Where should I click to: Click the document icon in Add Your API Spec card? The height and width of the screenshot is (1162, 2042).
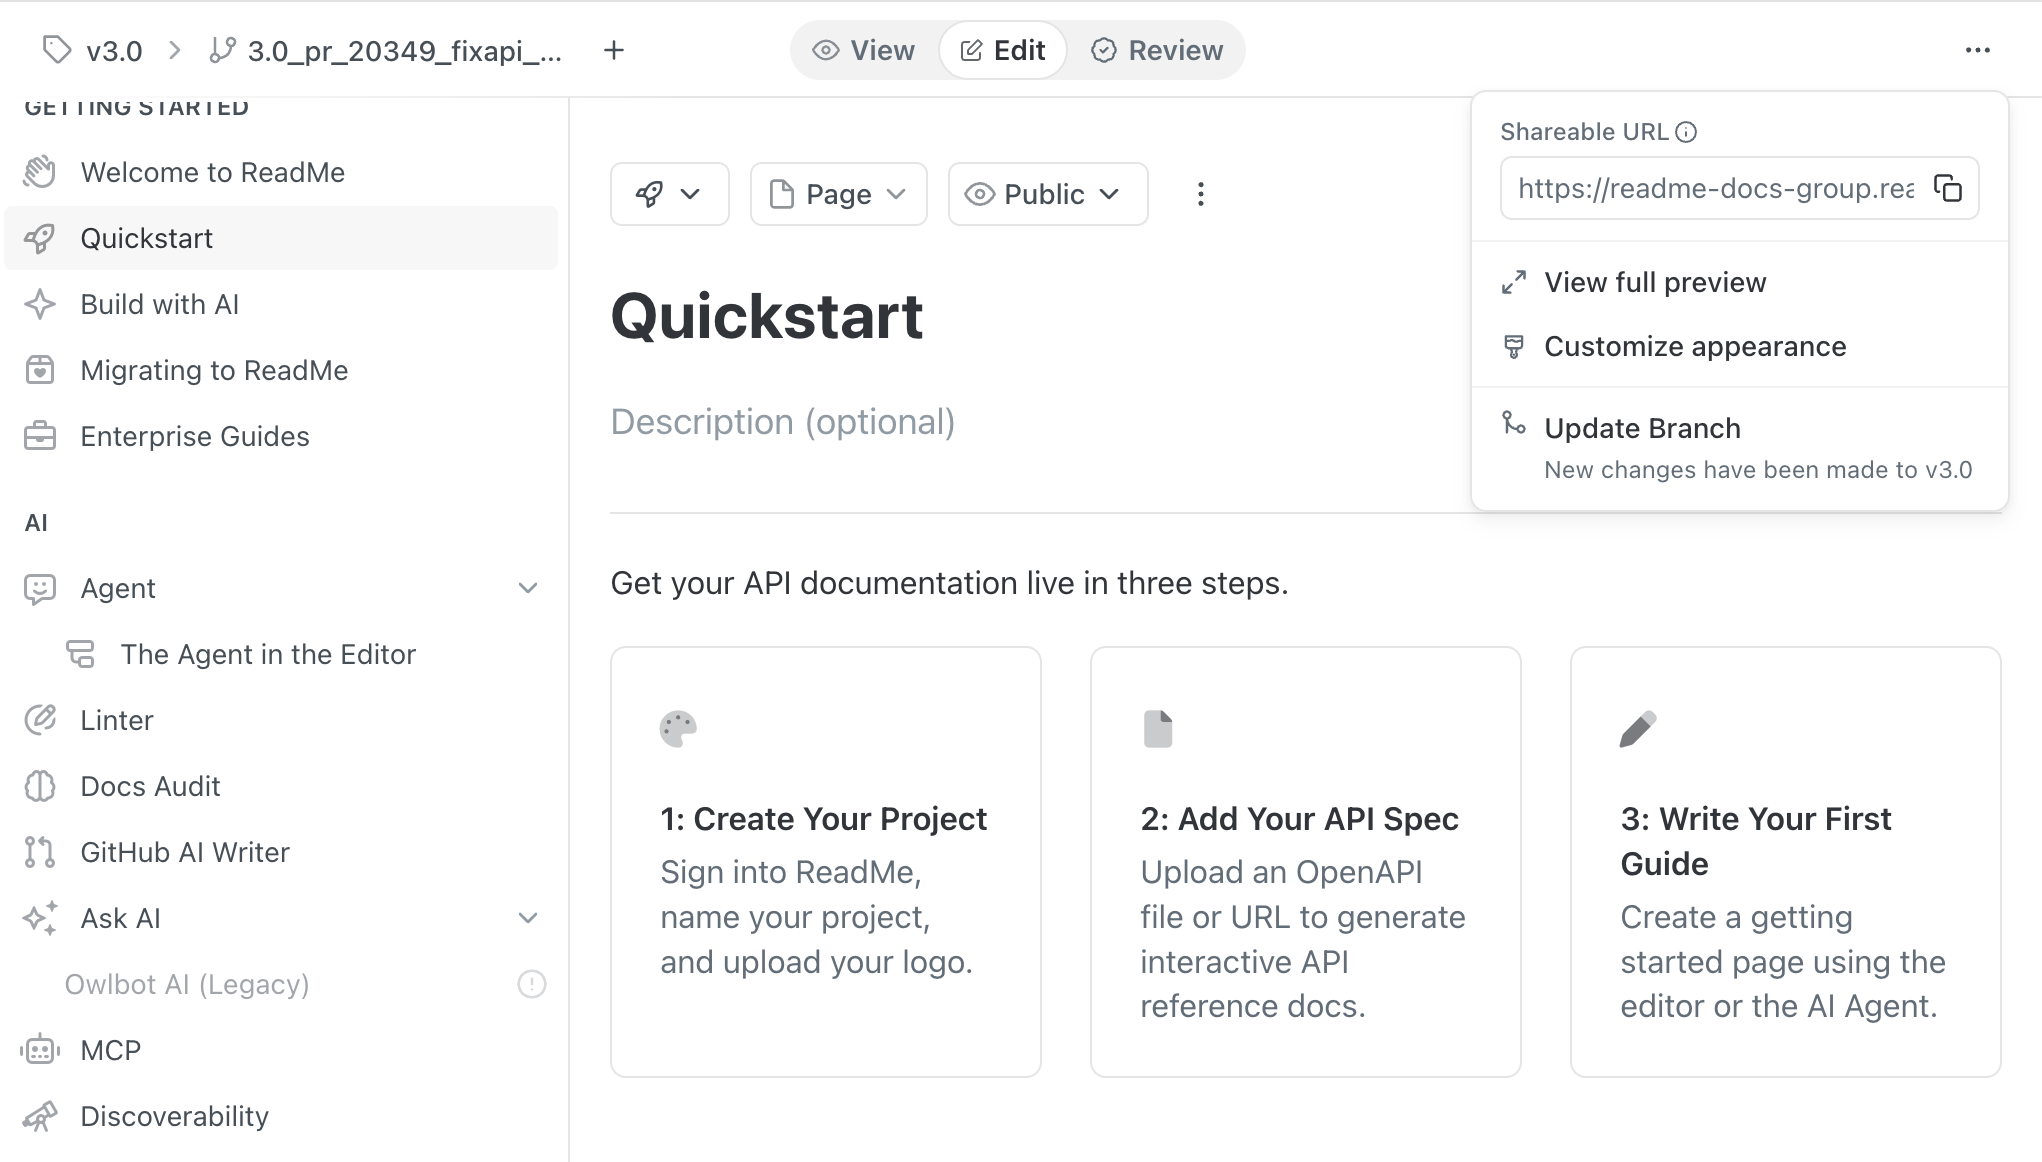[x=1158, y=729]
